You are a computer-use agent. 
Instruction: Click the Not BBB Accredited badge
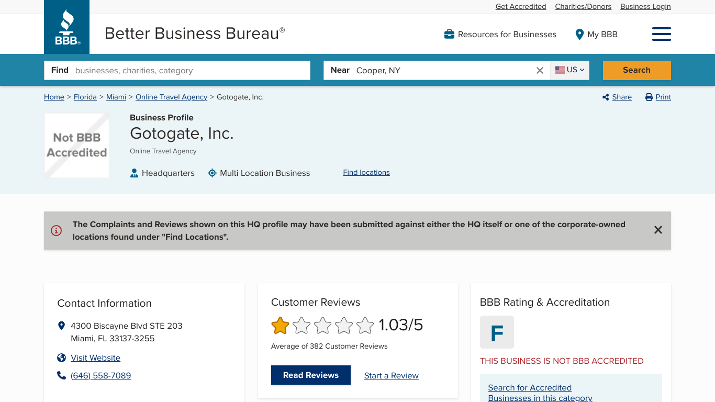(77, 145)
